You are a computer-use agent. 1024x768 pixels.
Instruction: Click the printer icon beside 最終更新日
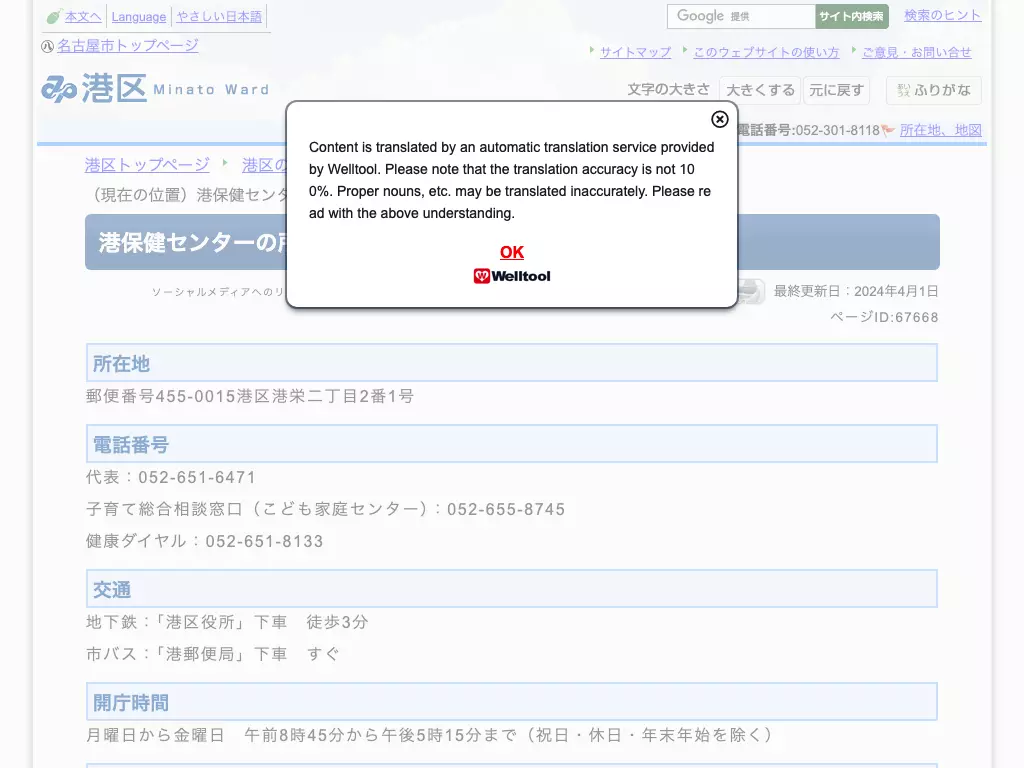click(x=751, y=291)
